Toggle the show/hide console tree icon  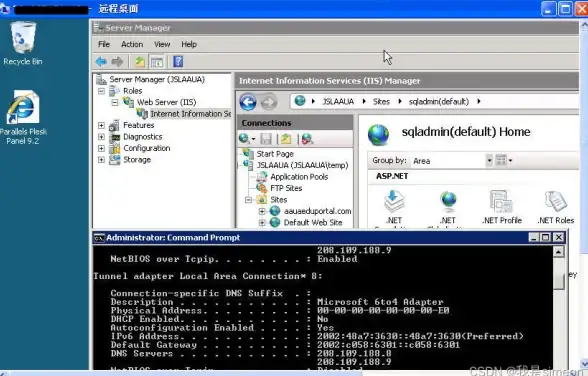pos(157,62)
